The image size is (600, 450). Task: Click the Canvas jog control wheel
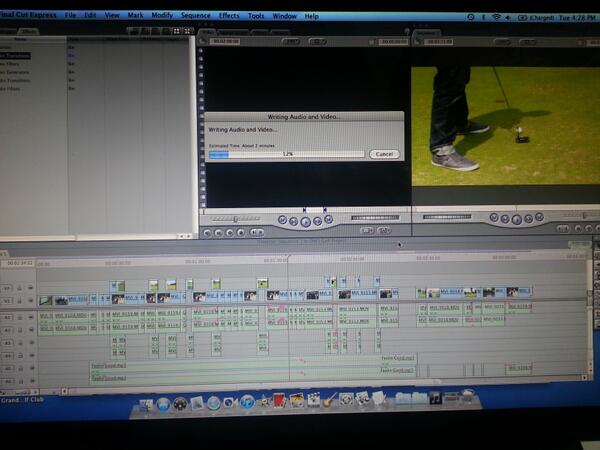tap(447, 217)
